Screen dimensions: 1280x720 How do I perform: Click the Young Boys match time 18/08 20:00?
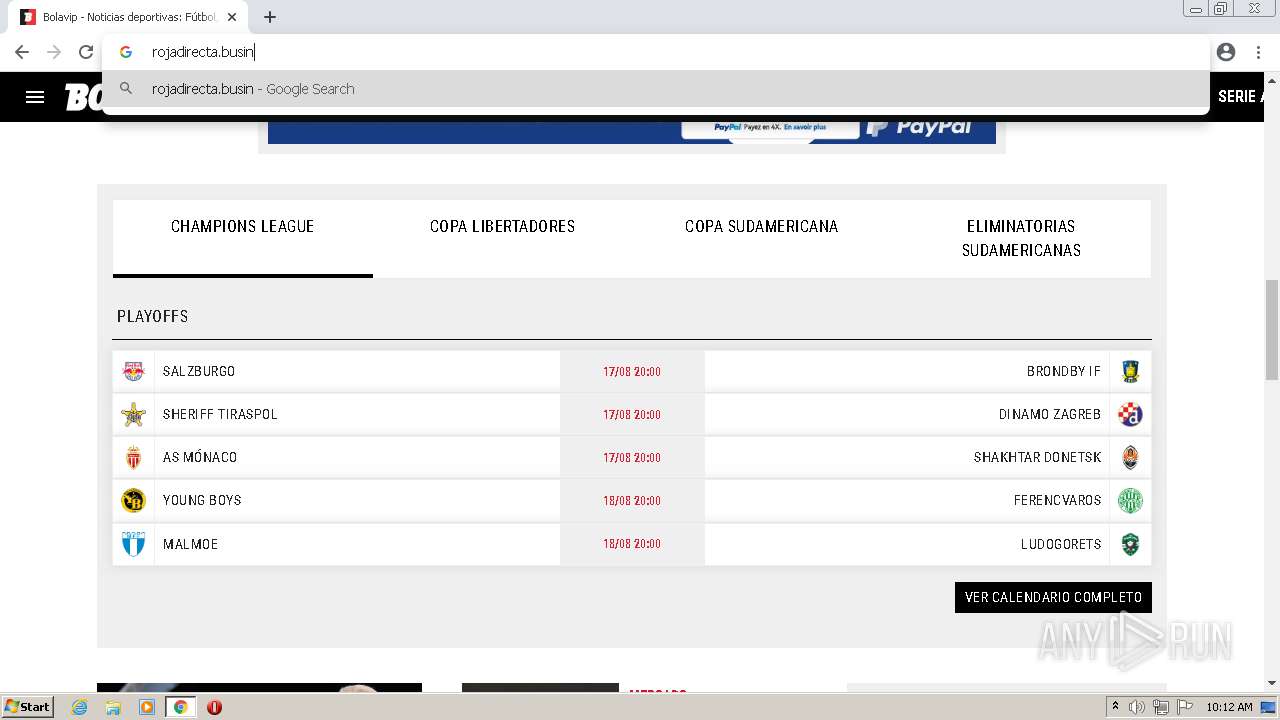point(632,500)
